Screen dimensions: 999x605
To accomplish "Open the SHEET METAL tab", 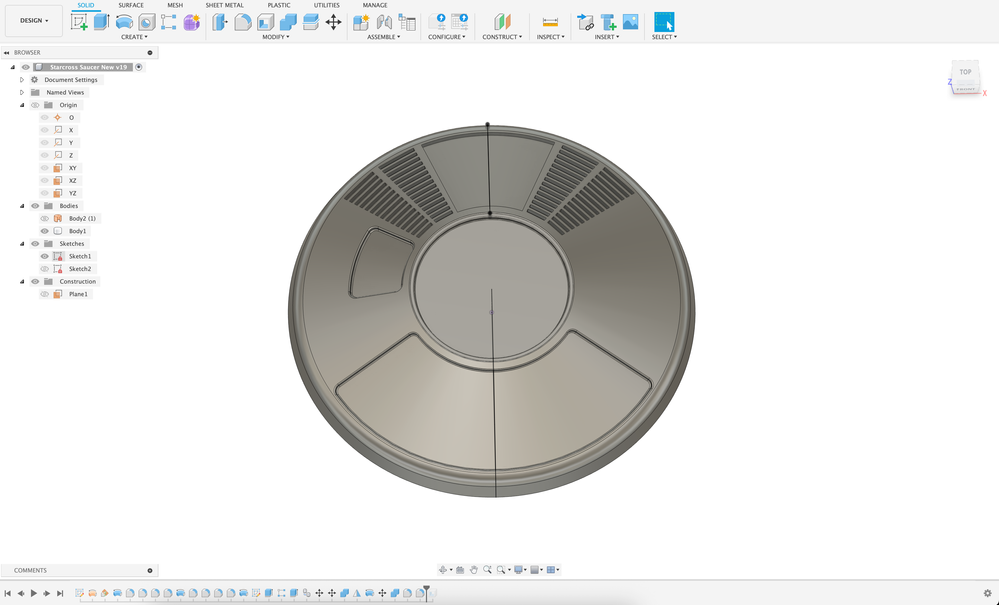I will [x=224, y=5].
